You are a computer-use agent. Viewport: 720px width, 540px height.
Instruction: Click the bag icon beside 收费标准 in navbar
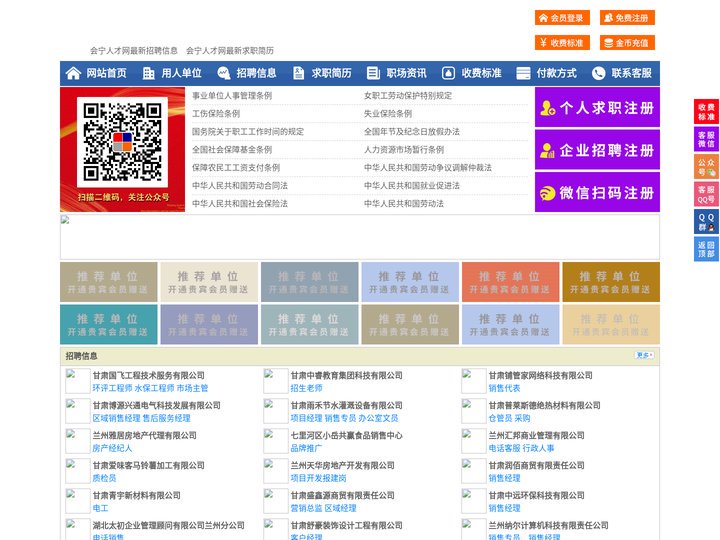(x=448, y=73)
